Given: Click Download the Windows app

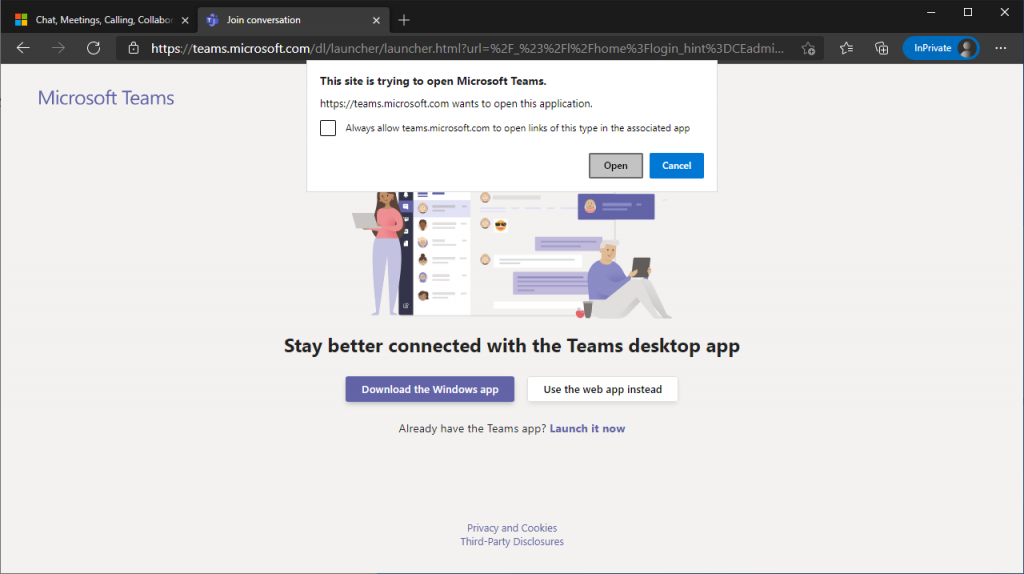Looking at the screenshot, I should (x=430, y=389).
